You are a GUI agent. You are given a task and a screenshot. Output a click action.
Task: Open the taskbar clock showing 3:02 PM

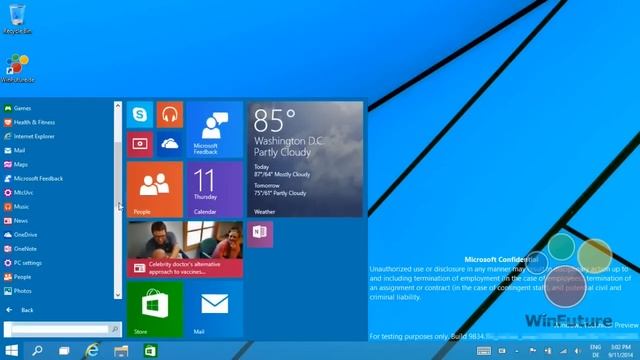(620, 351)
